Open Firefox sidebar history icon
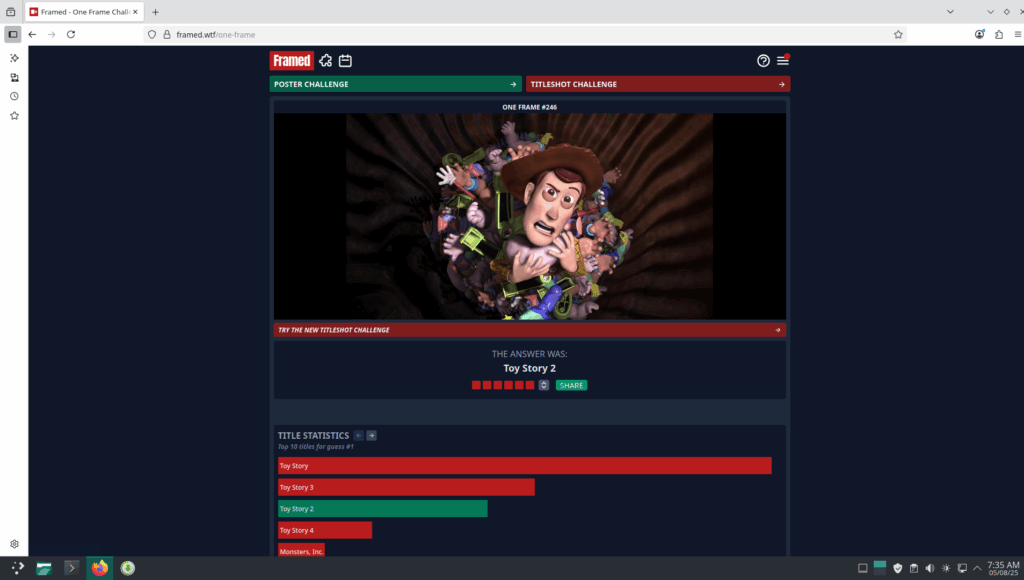This screenshot has height=580, width=1024. 14,96
